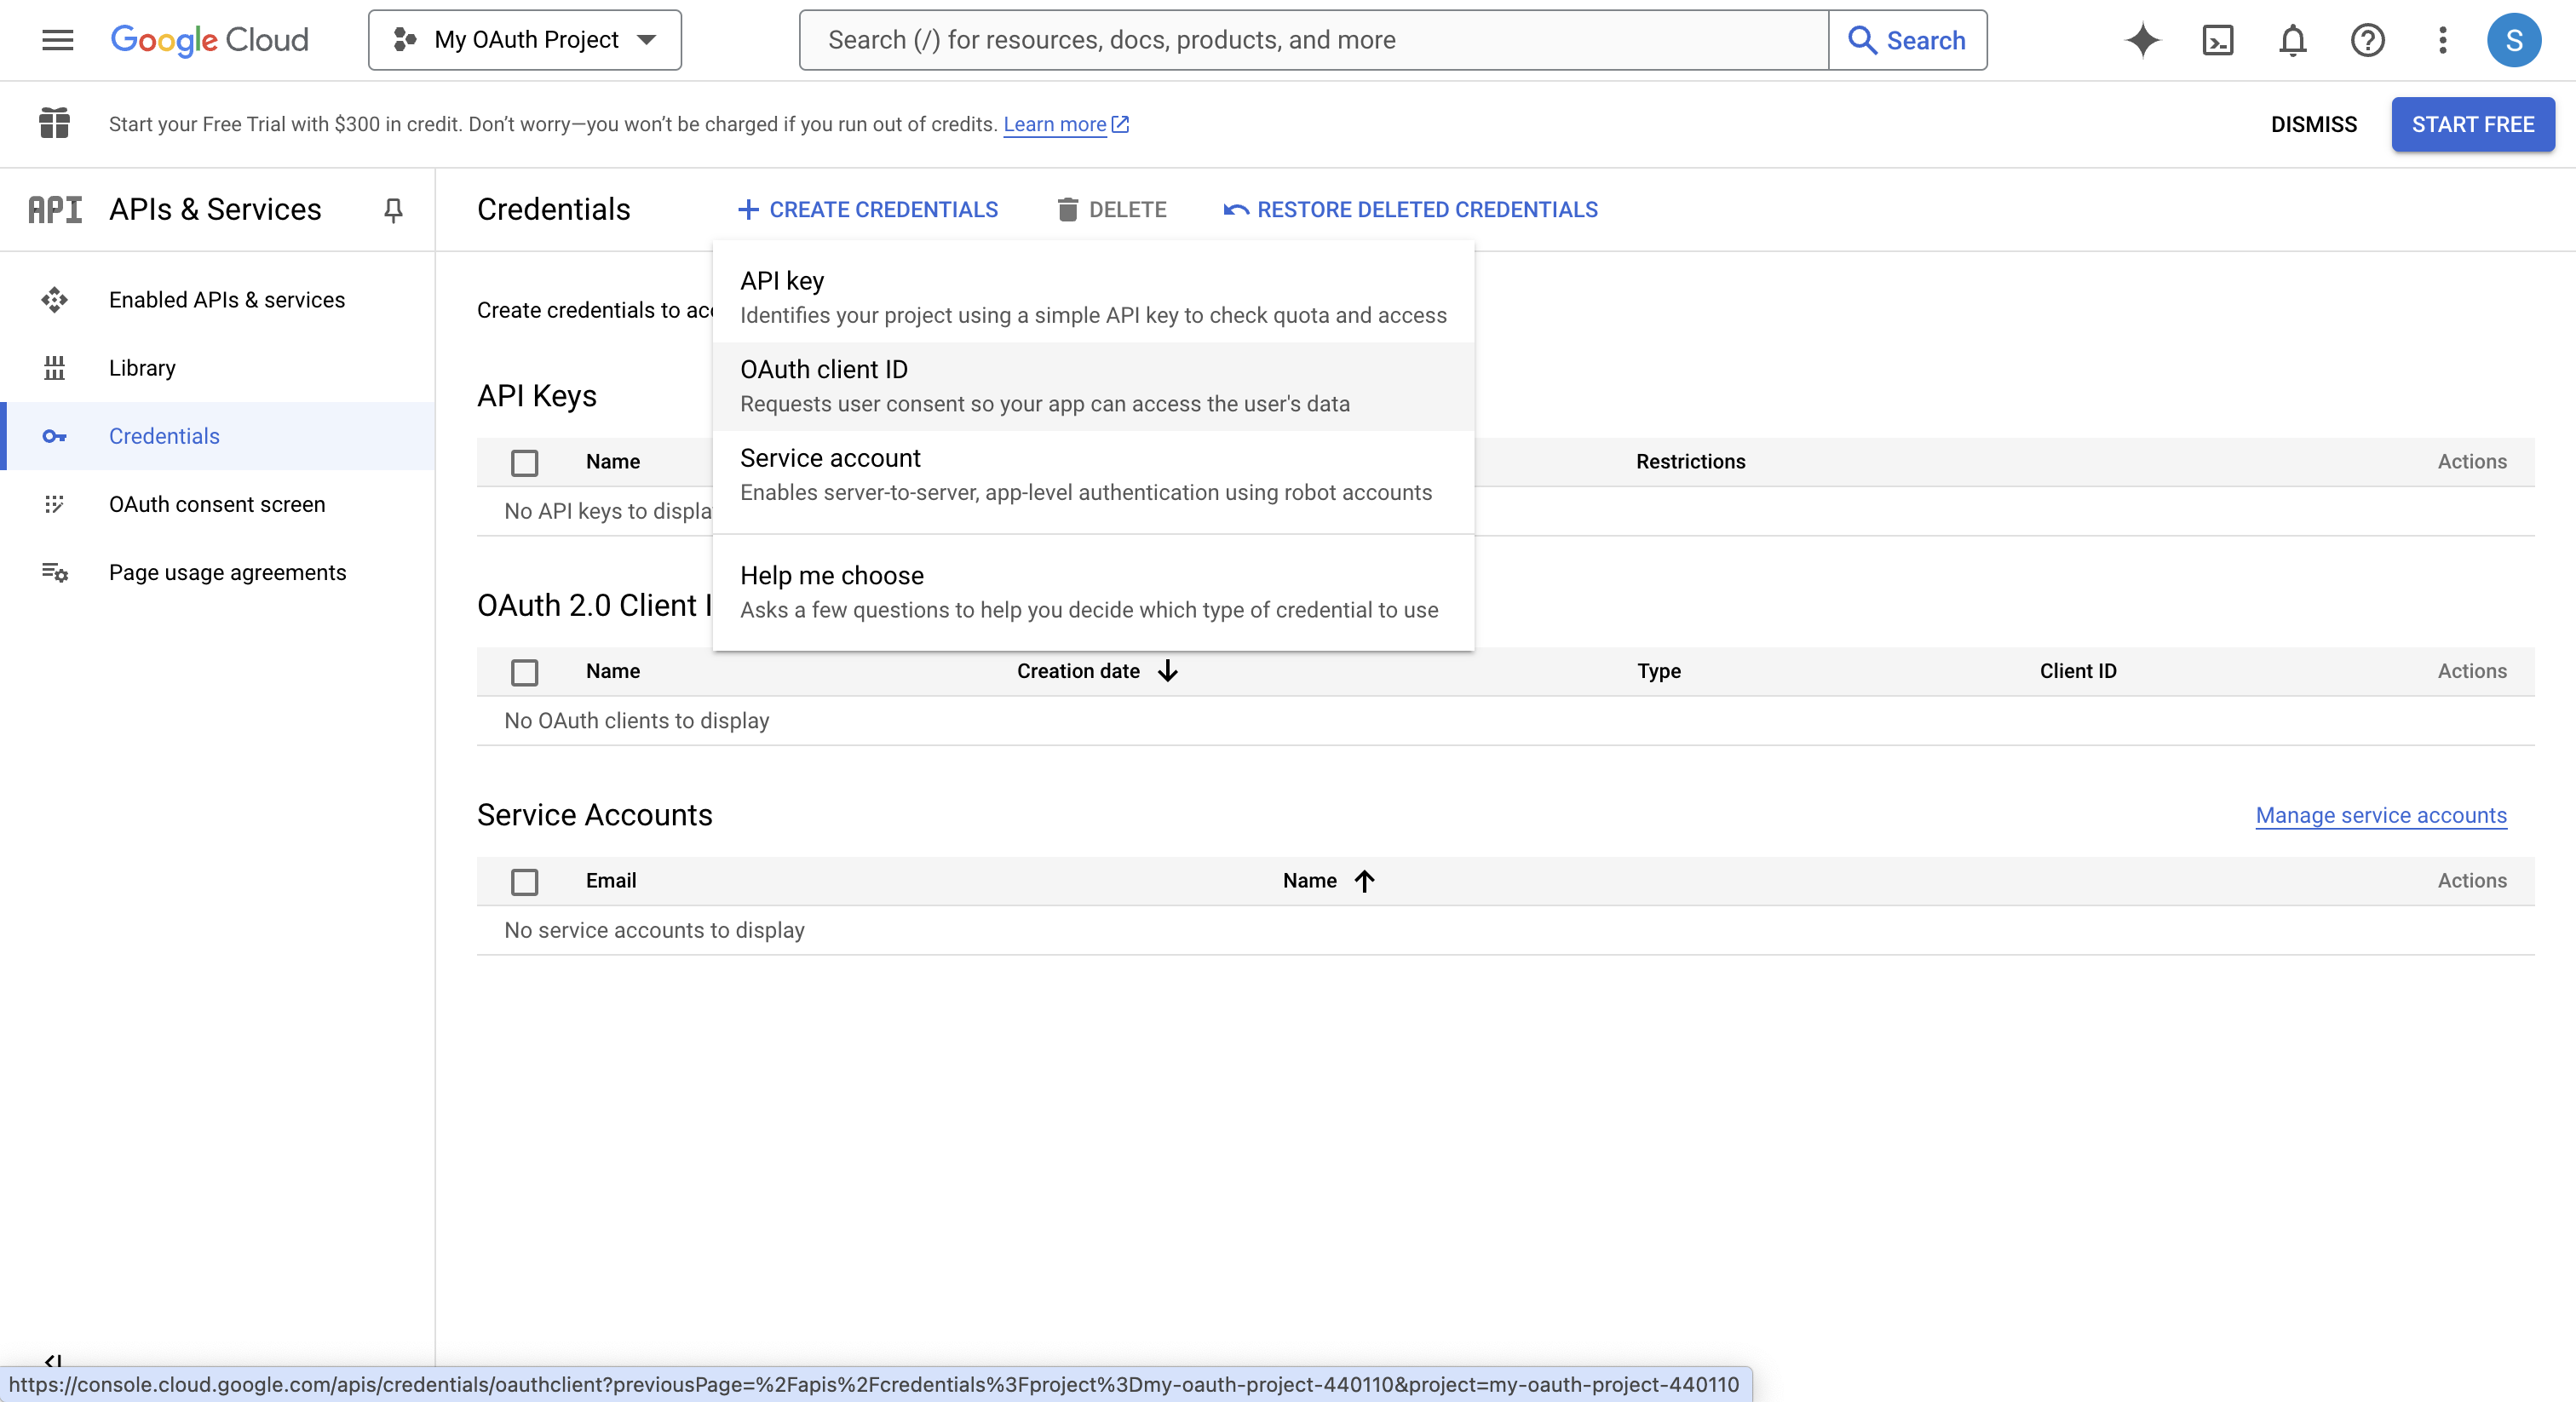Screen dimensions: 2576x1402
Task: Click the START FREE button
Action: 2472,124
